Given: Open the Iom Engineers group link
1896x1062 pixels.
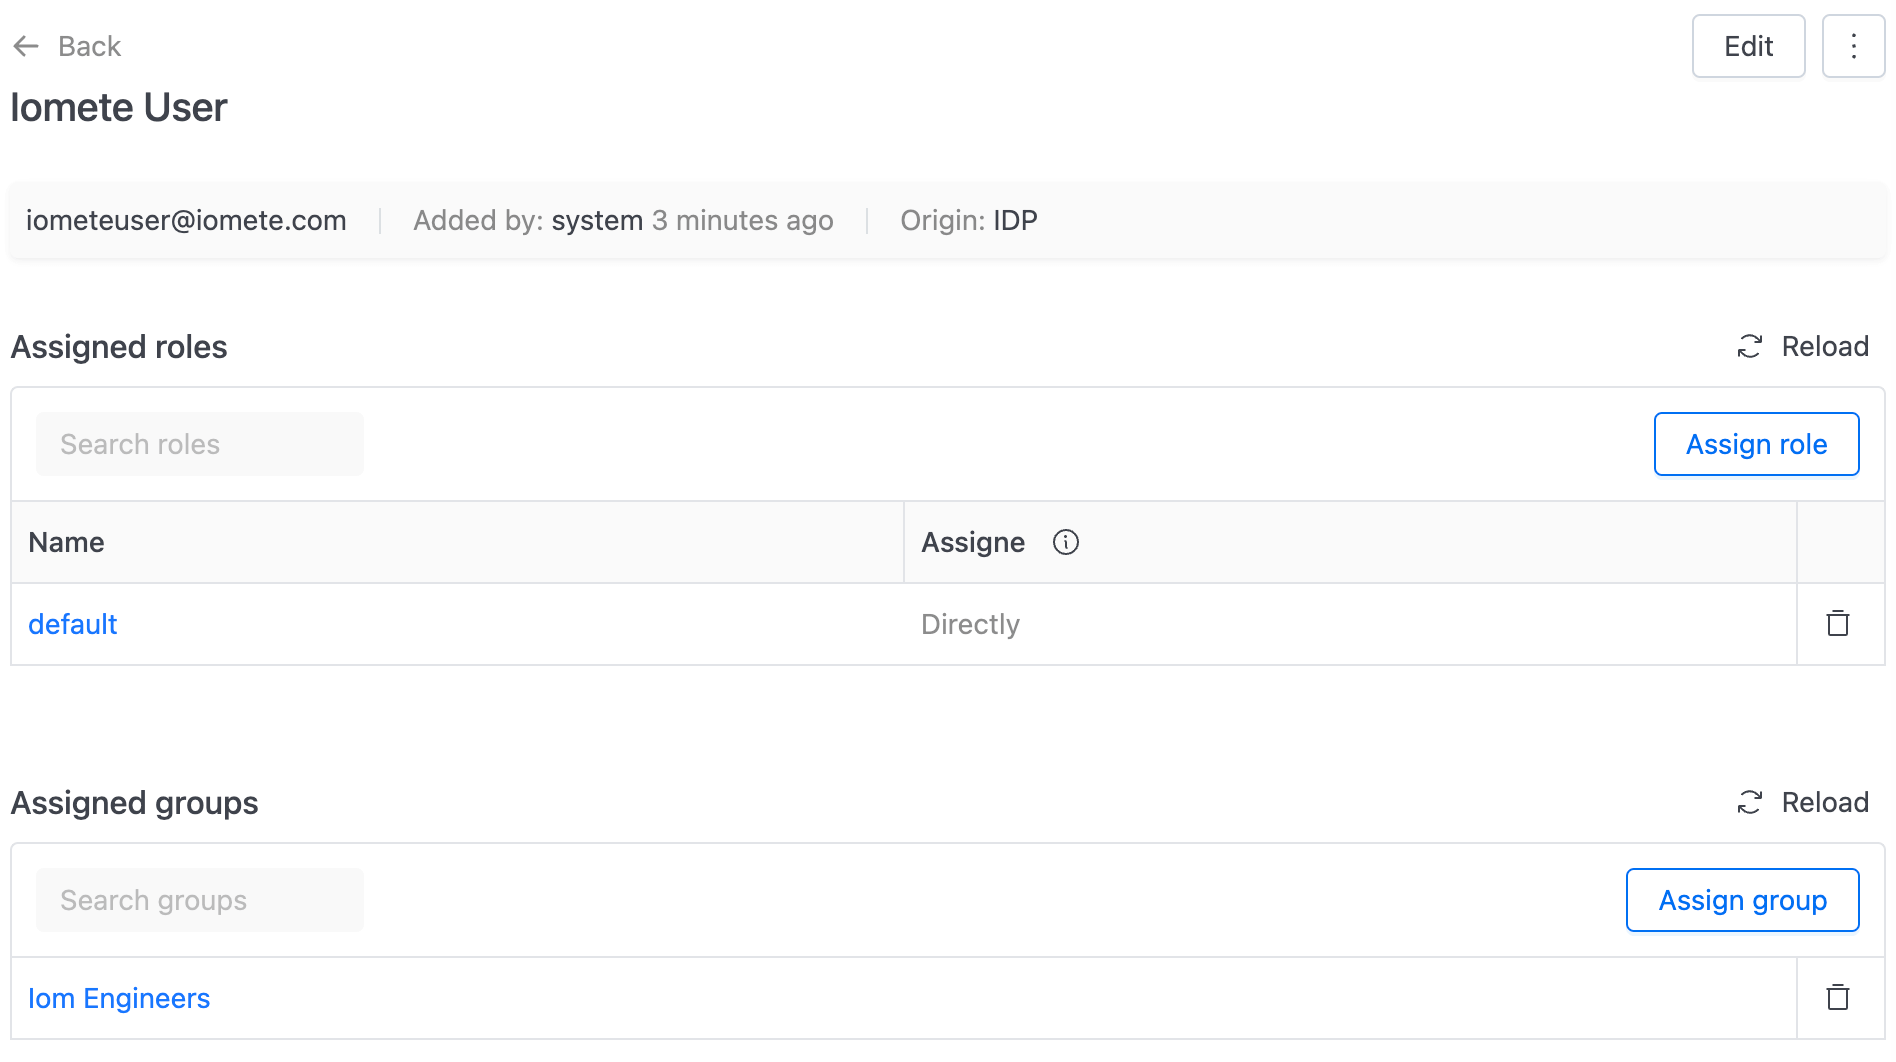Looking at the screenshot, I should [x=119, y=998].
